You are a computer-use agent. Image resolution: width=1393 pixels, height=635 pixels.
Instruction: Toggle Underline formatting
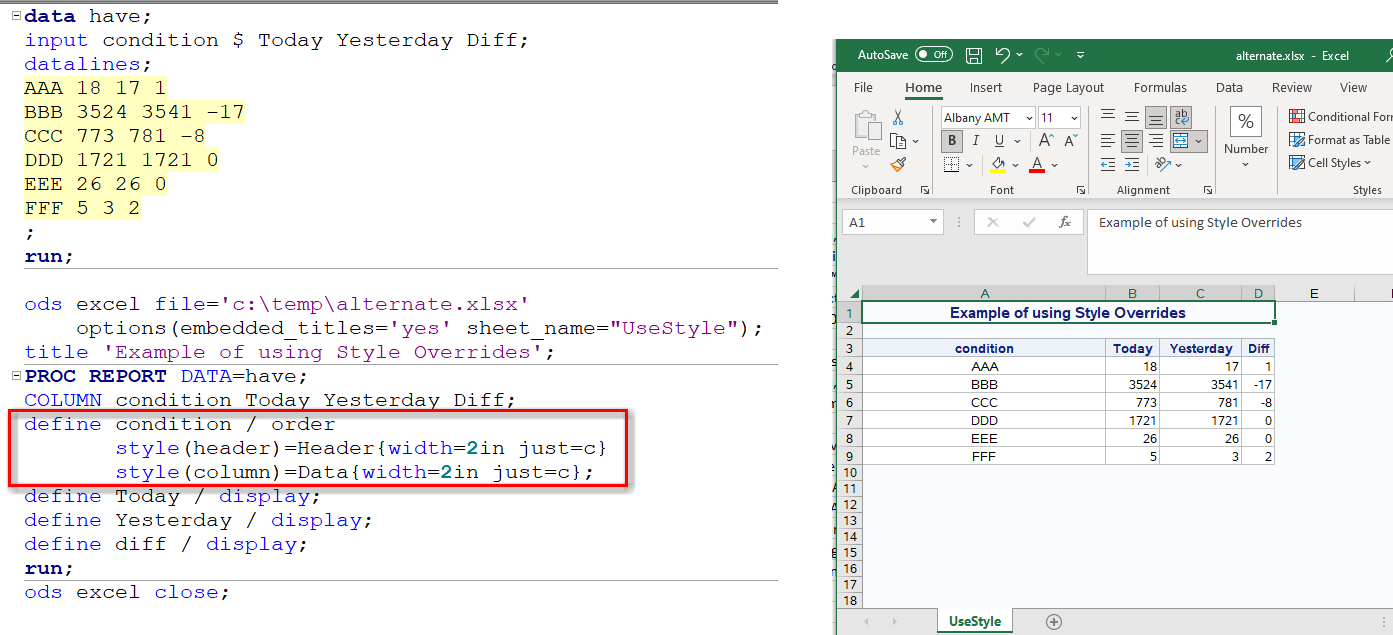point(998,141)
